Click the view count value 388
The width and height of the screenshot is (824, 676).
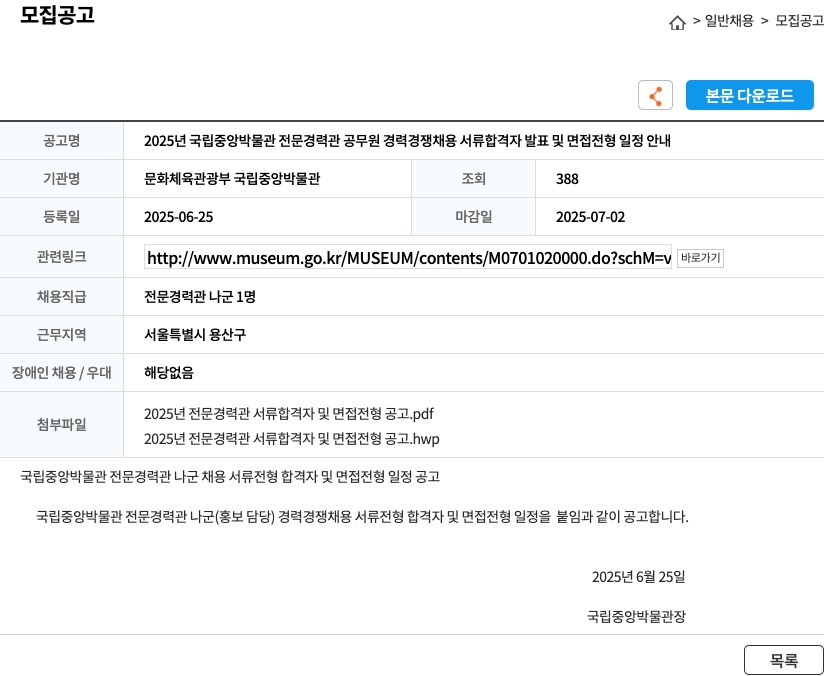pos(567,179)
